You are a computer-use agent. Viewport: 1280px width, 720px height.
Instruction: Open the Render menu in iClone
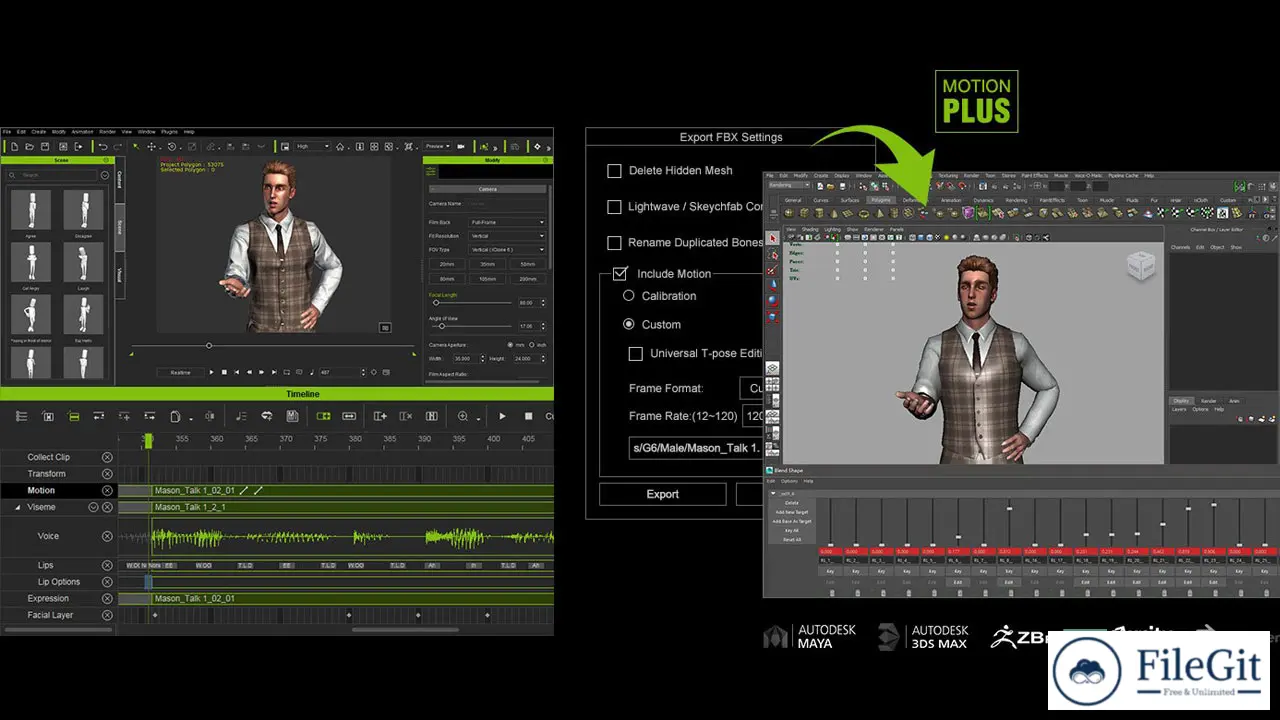[x=107, y=132]
